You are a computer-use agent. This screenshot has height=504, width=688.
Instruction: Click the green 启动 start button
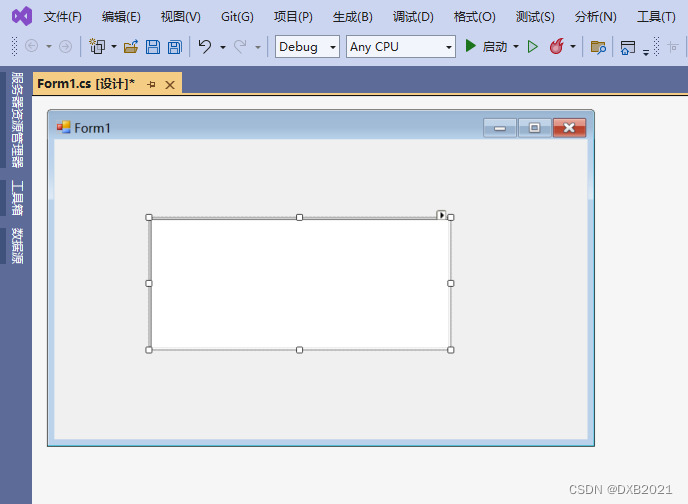pyautogui.click(x=486, y=46)
